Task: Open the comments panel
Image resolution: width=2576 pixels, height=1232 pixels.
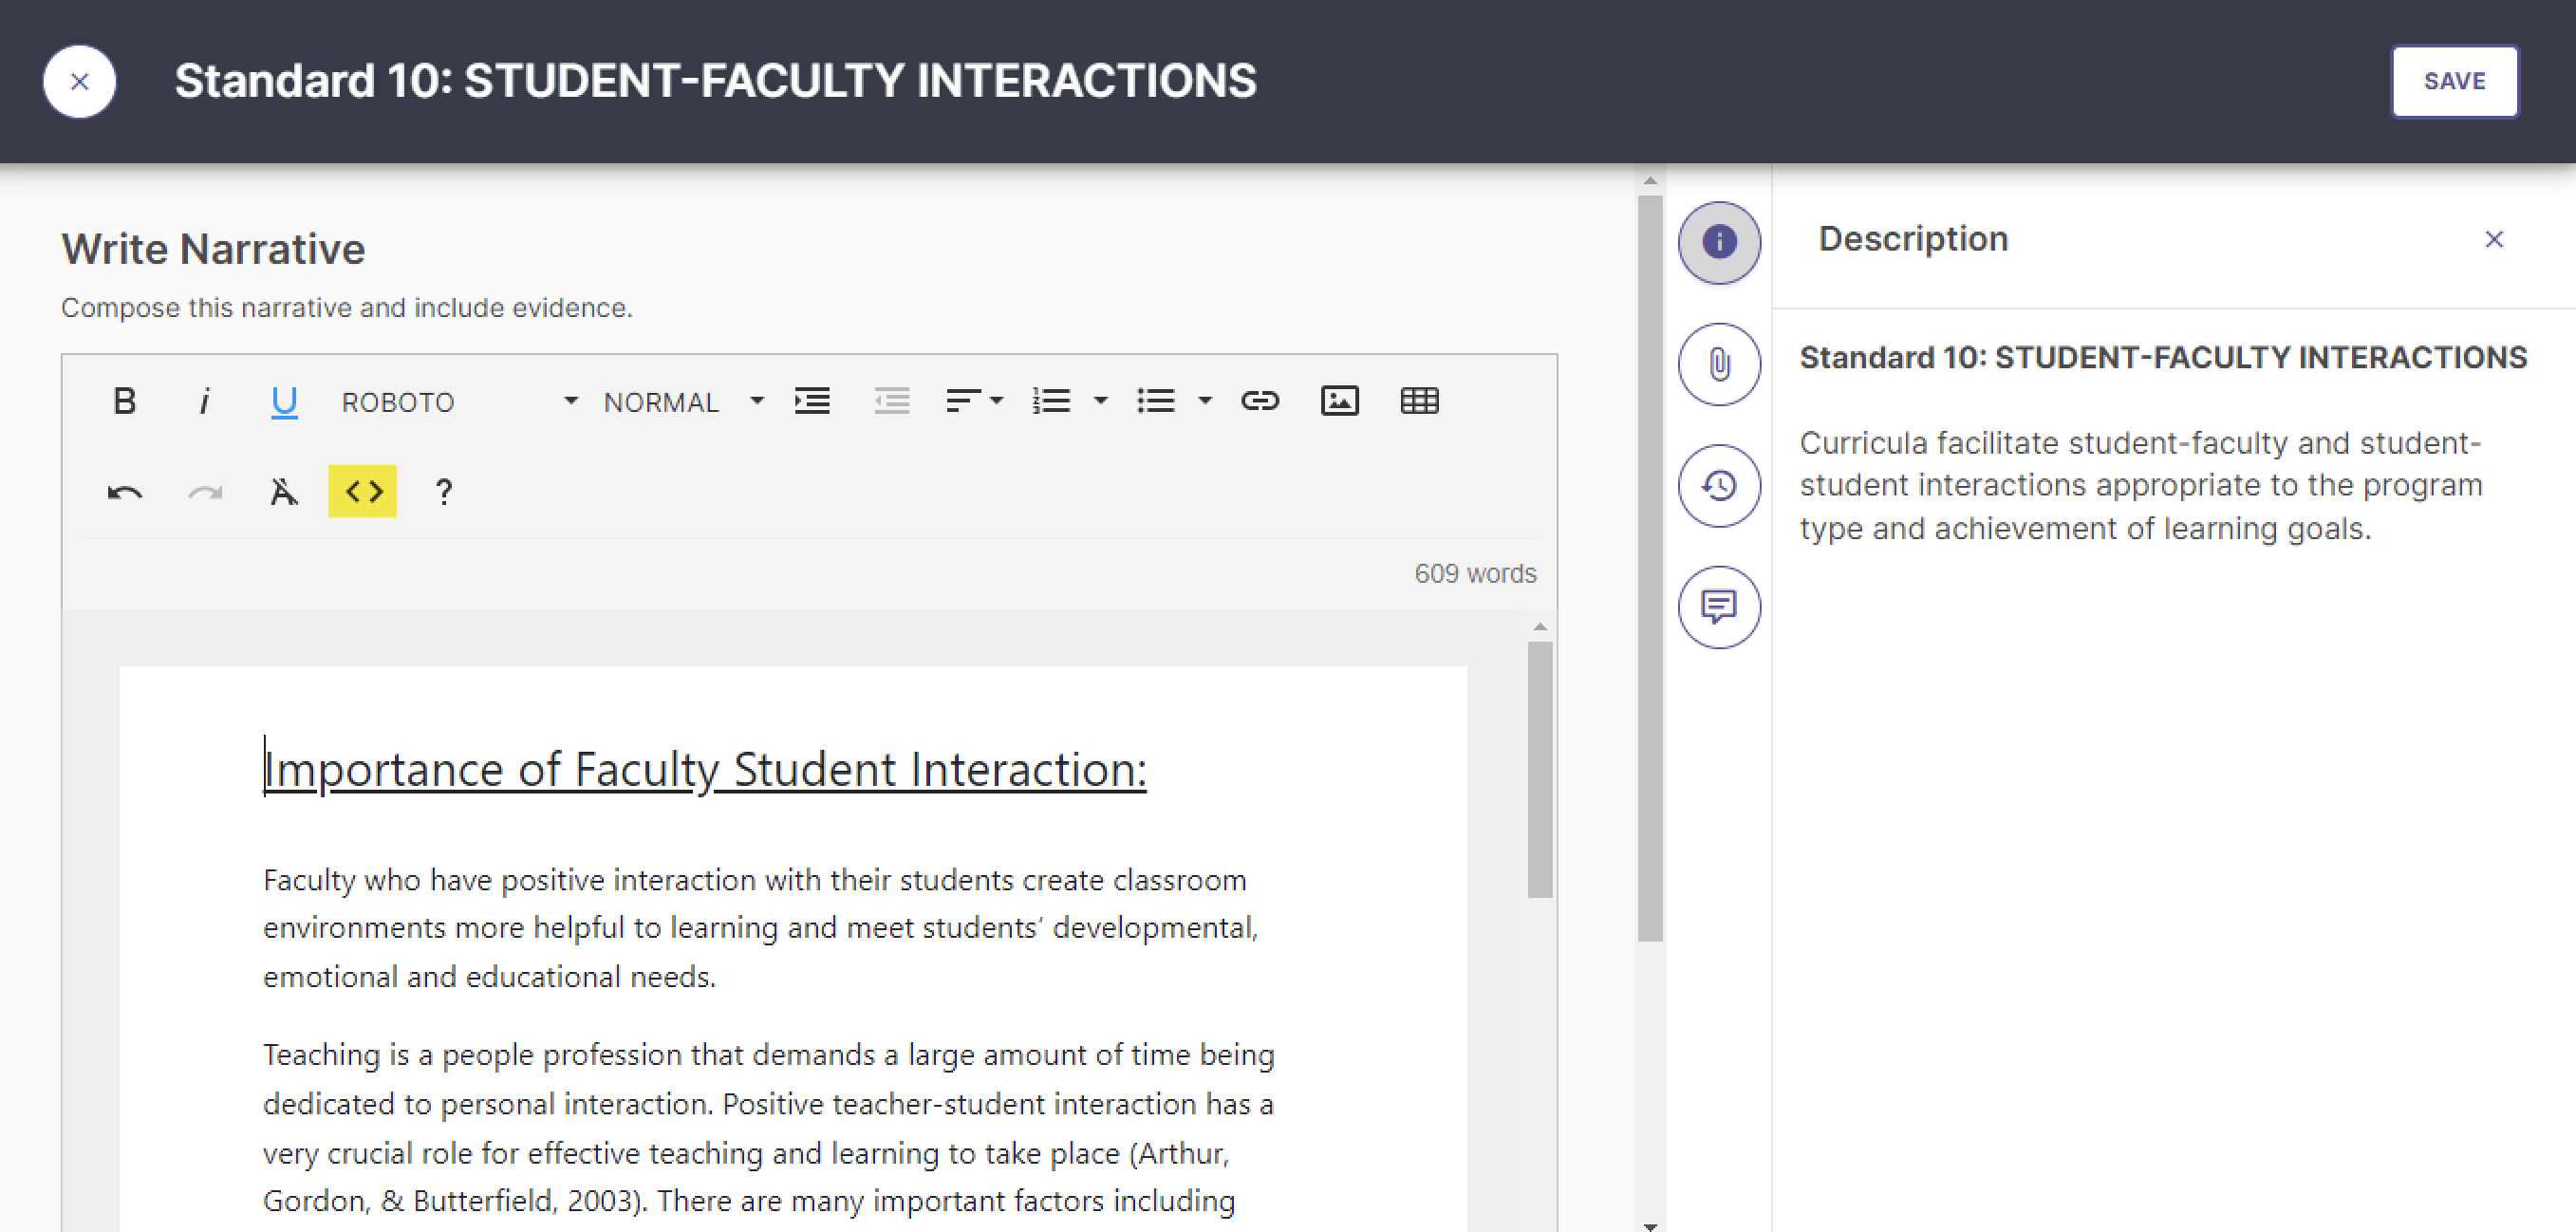Action: [x=1720, y=607]
